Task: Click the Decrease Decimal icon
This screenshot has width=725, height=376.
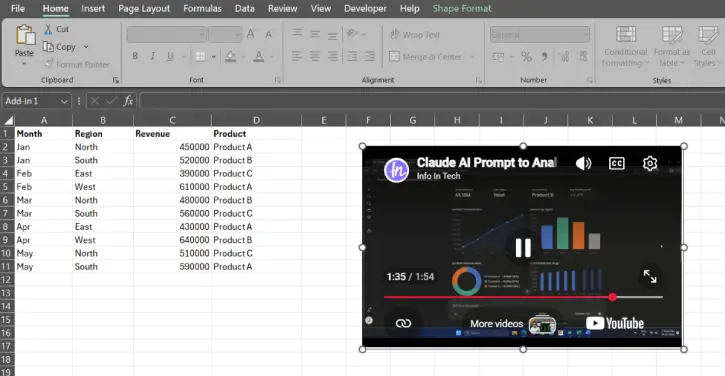Action: tap(583, 57)
